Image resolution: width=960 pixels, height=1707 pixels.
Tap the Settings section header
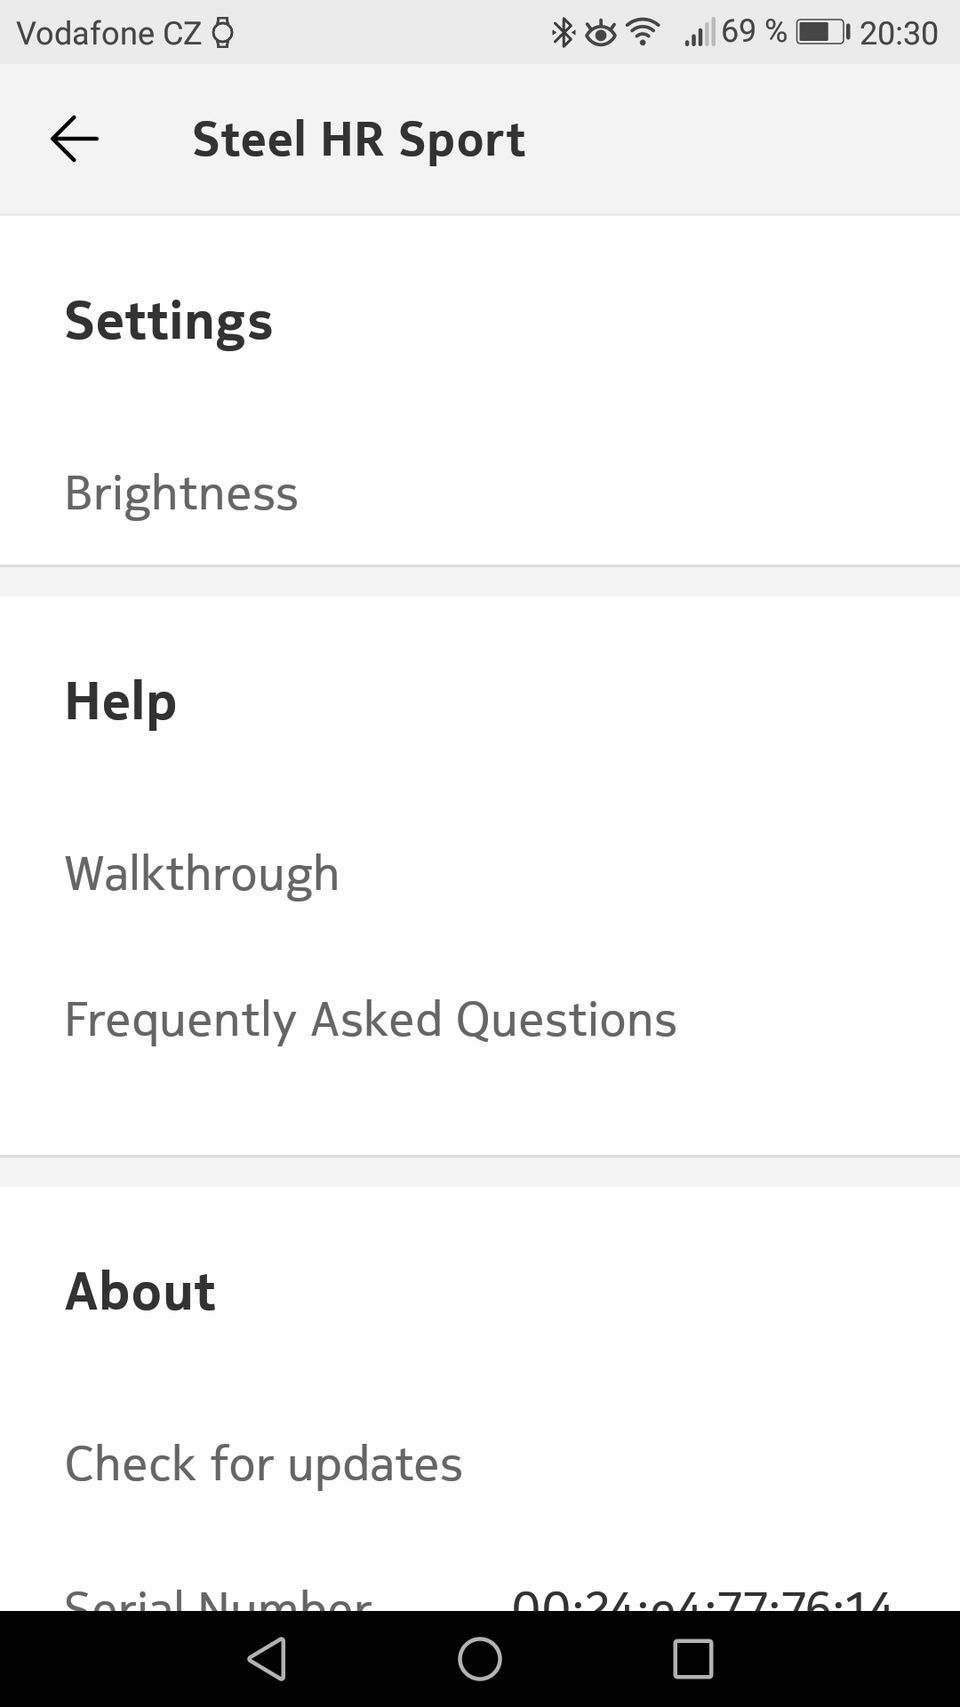tap(168, 320)
